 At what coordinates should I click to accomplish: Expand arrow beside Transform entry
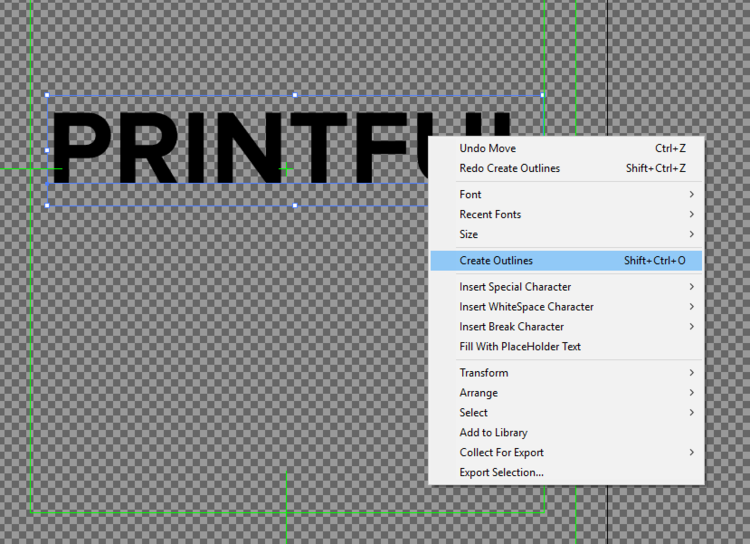pyautogui.click(x=692, y=373)
